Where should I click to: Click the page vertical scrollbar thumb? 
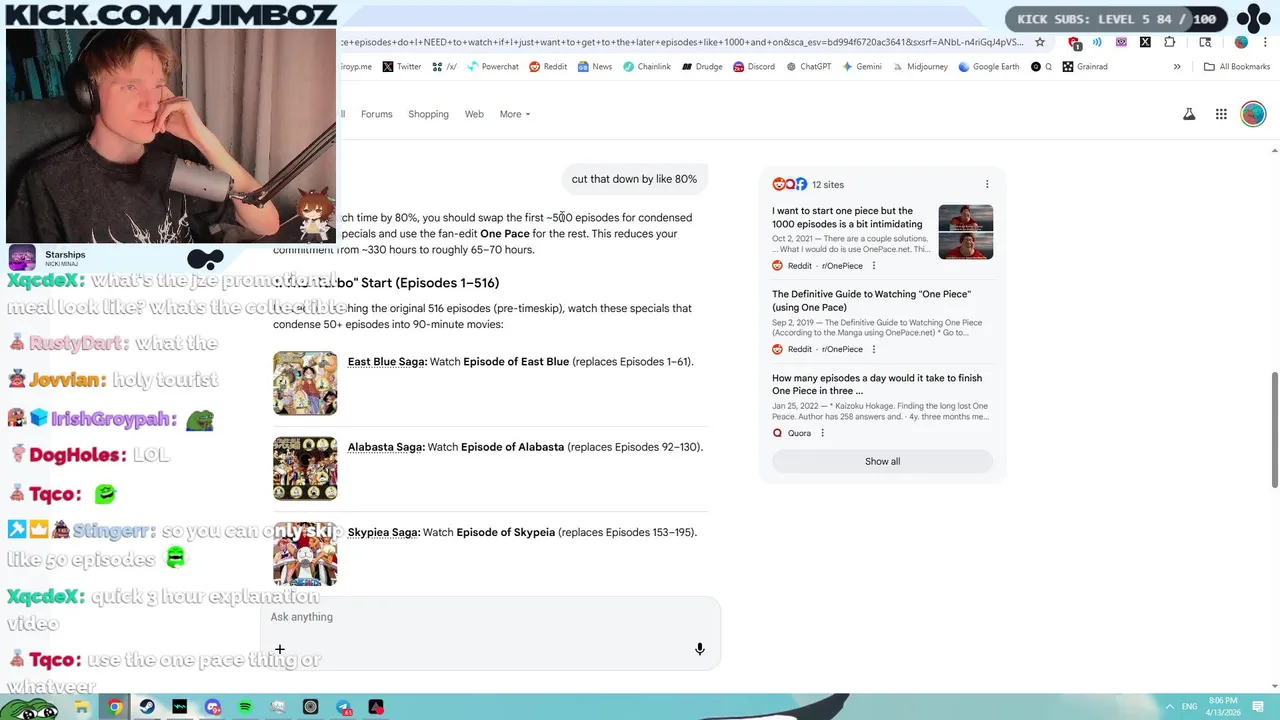pyautogui.click(x=1274, y=430)
